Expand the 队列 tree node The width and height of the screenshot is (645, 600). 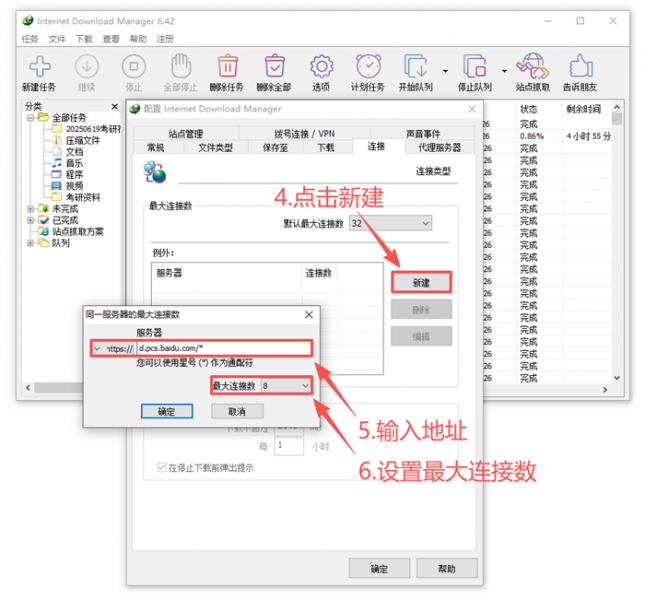pos(30,243)
